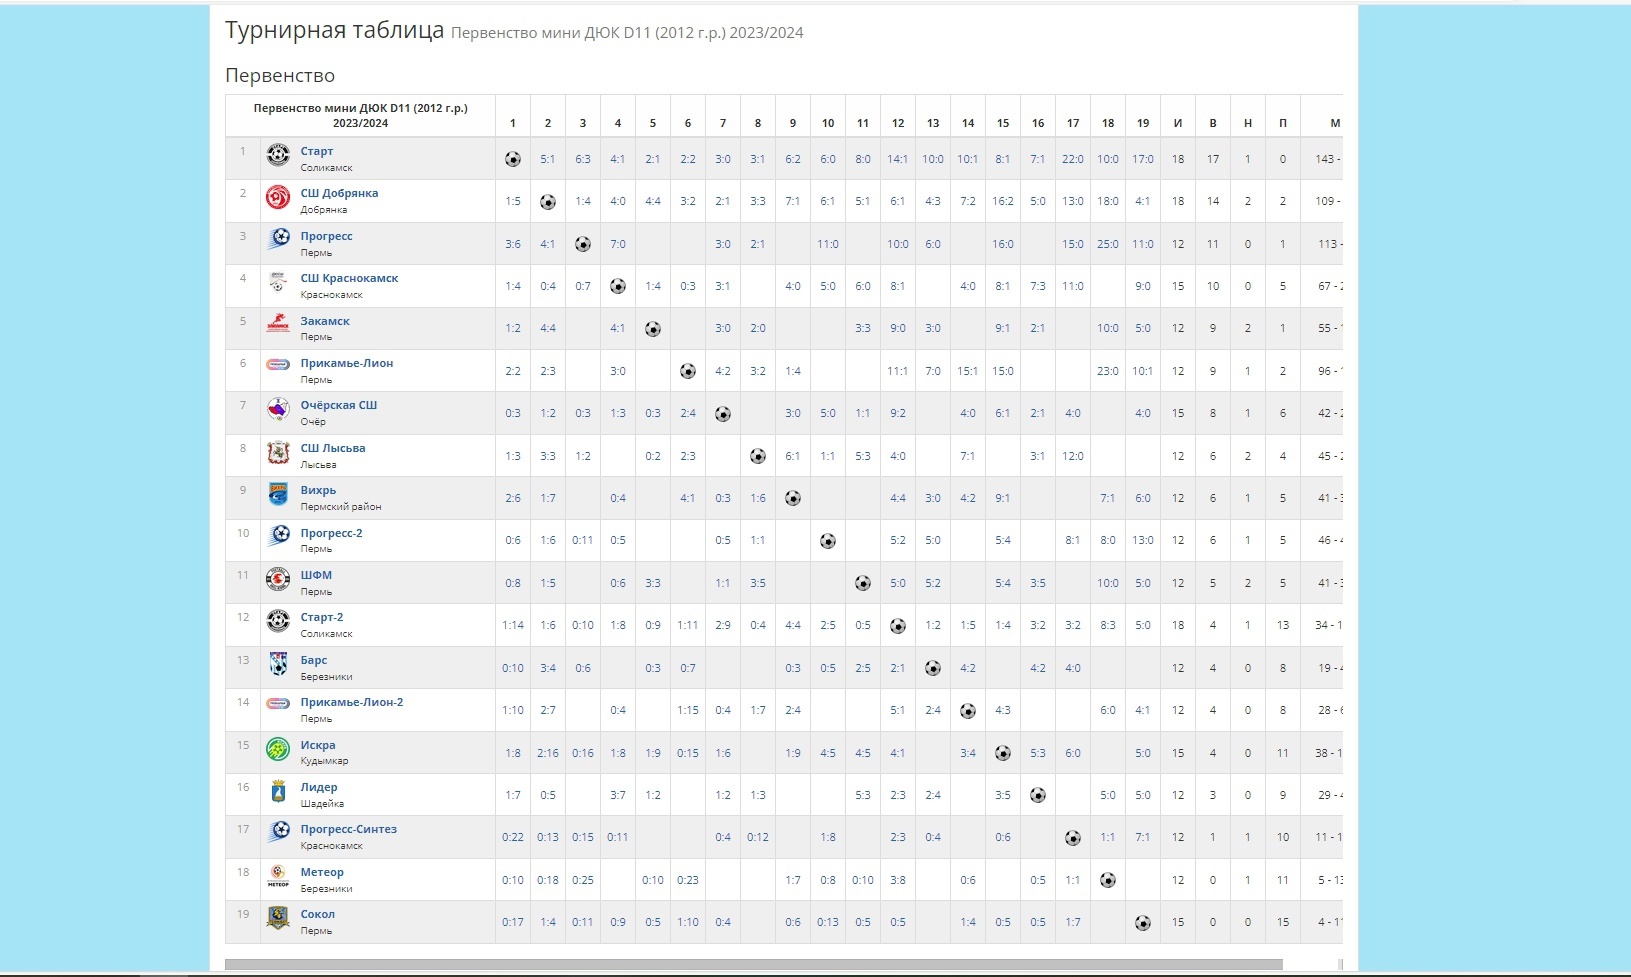Screen dimensions: 1631x977
Task: Click the soccer ball in Сокол row
Action: tap(1143, 923)
